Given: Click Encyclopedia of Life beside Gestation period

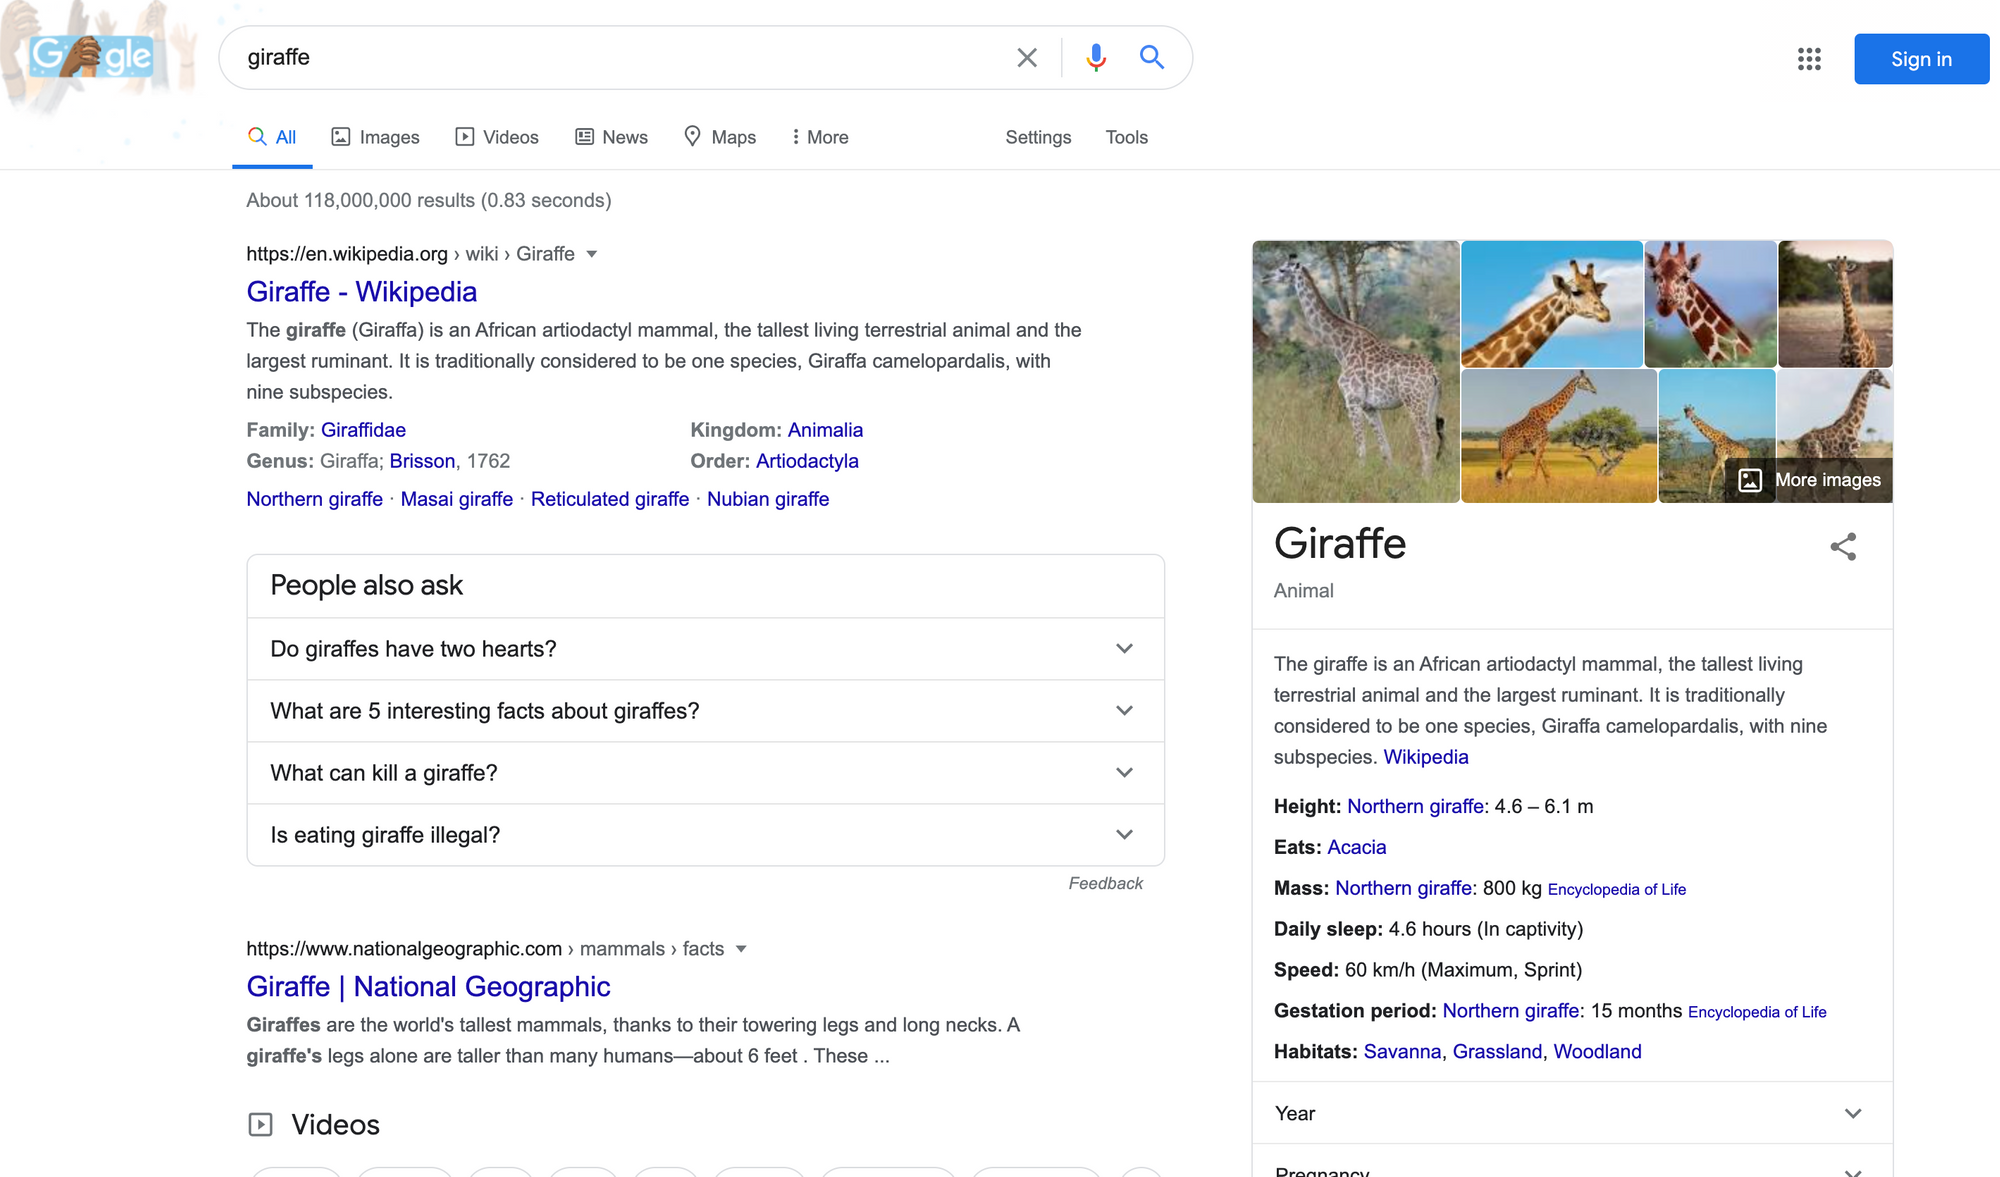Looking at the screenshot, I should pos(1757,1012).
